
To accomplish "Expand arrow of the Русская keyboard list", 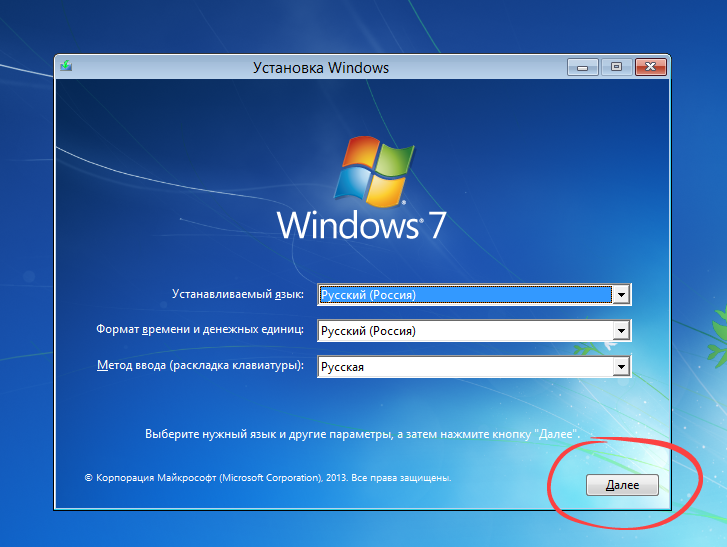I will [x=622, y=367].
